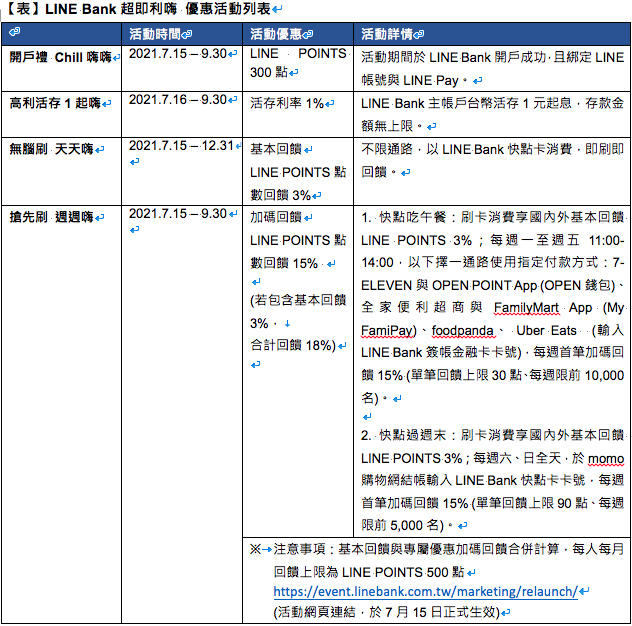Select the '活動時間' column header
Image resolution: width=632 pixels, height=626 pixels.
pos(155,34)
